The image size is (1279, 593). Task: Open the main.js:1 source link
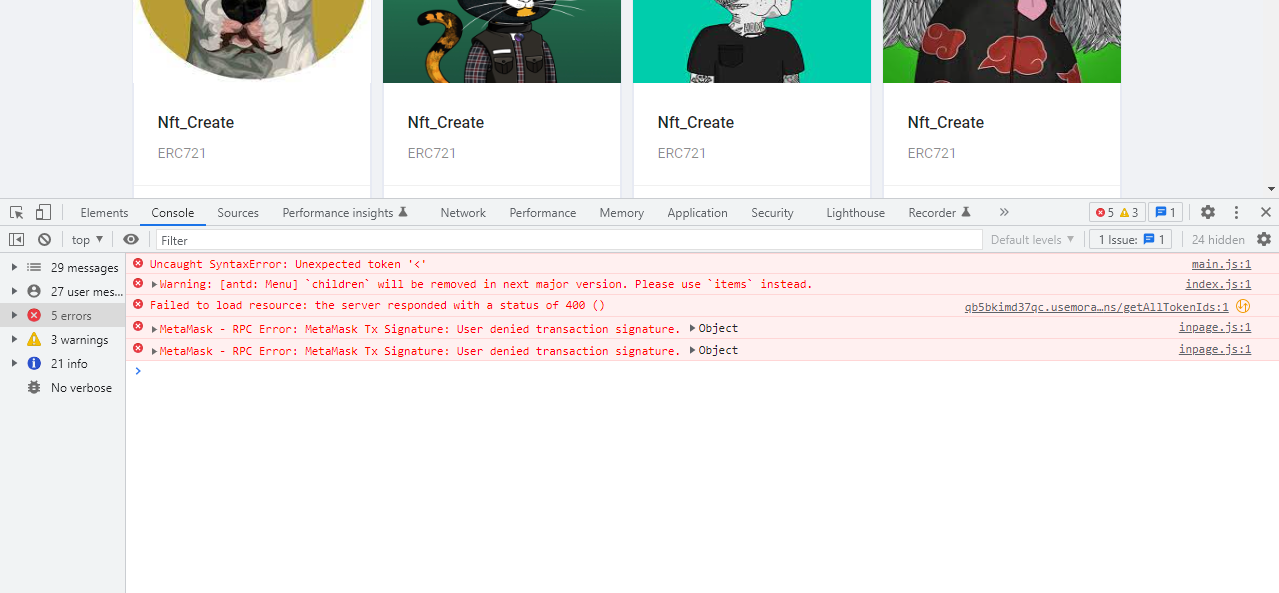click(x=1221, y=264)
